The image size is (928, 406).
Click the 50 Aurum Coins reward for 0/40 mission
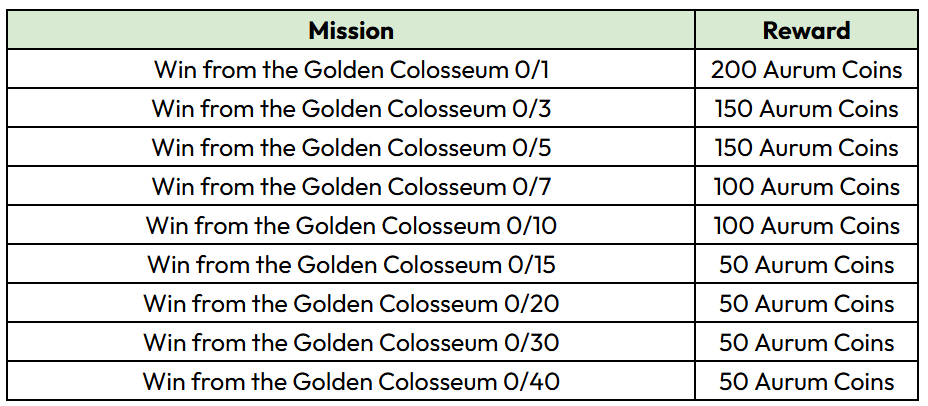tap(806, 382)
